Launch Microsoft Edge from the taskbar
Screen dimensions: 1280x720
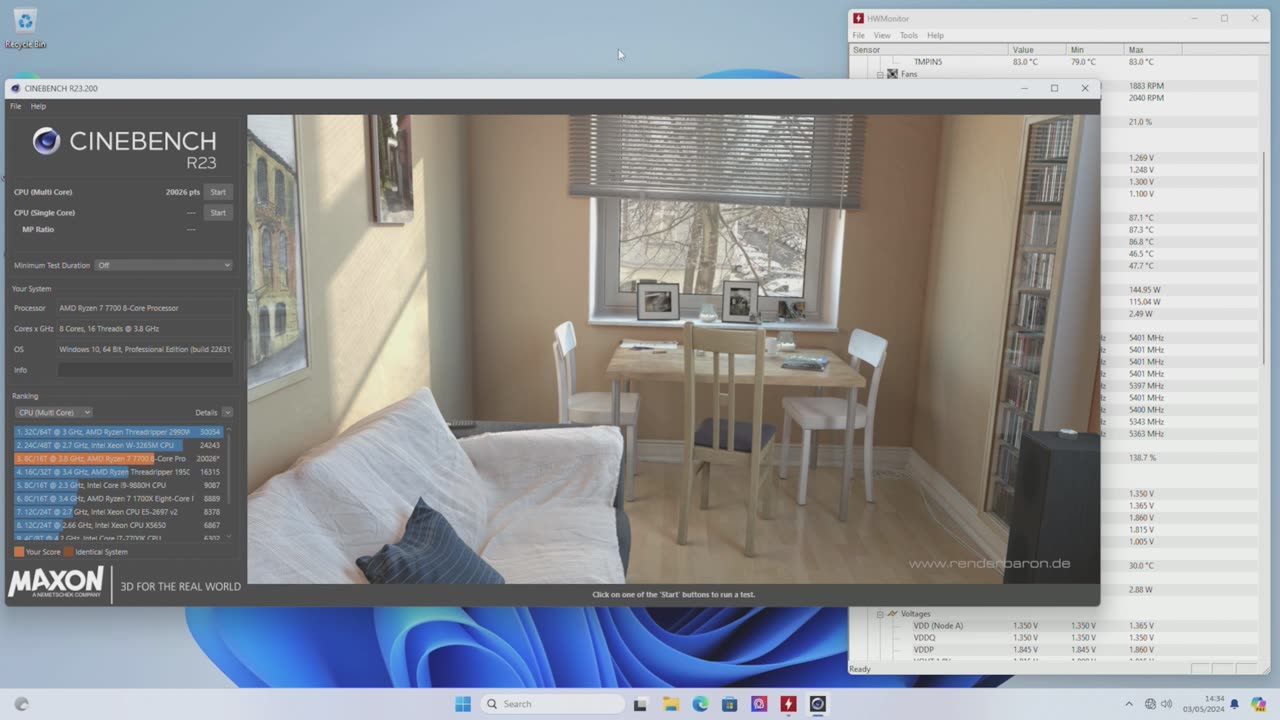[700, 704]
